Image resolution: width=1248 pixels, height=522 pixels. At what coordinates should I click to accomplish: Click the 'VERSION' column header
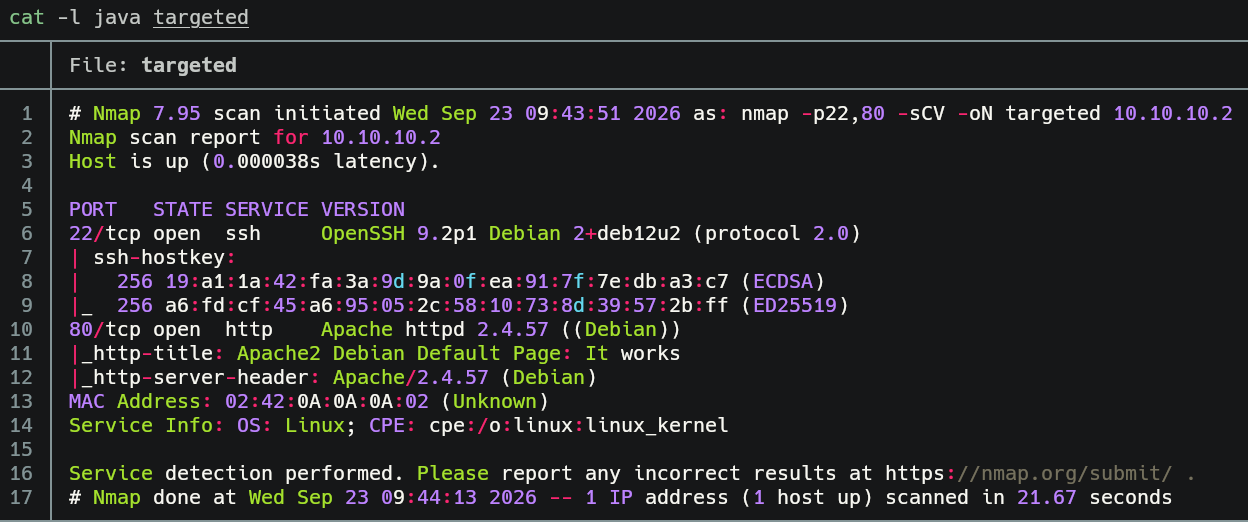[x=363, y=209]
